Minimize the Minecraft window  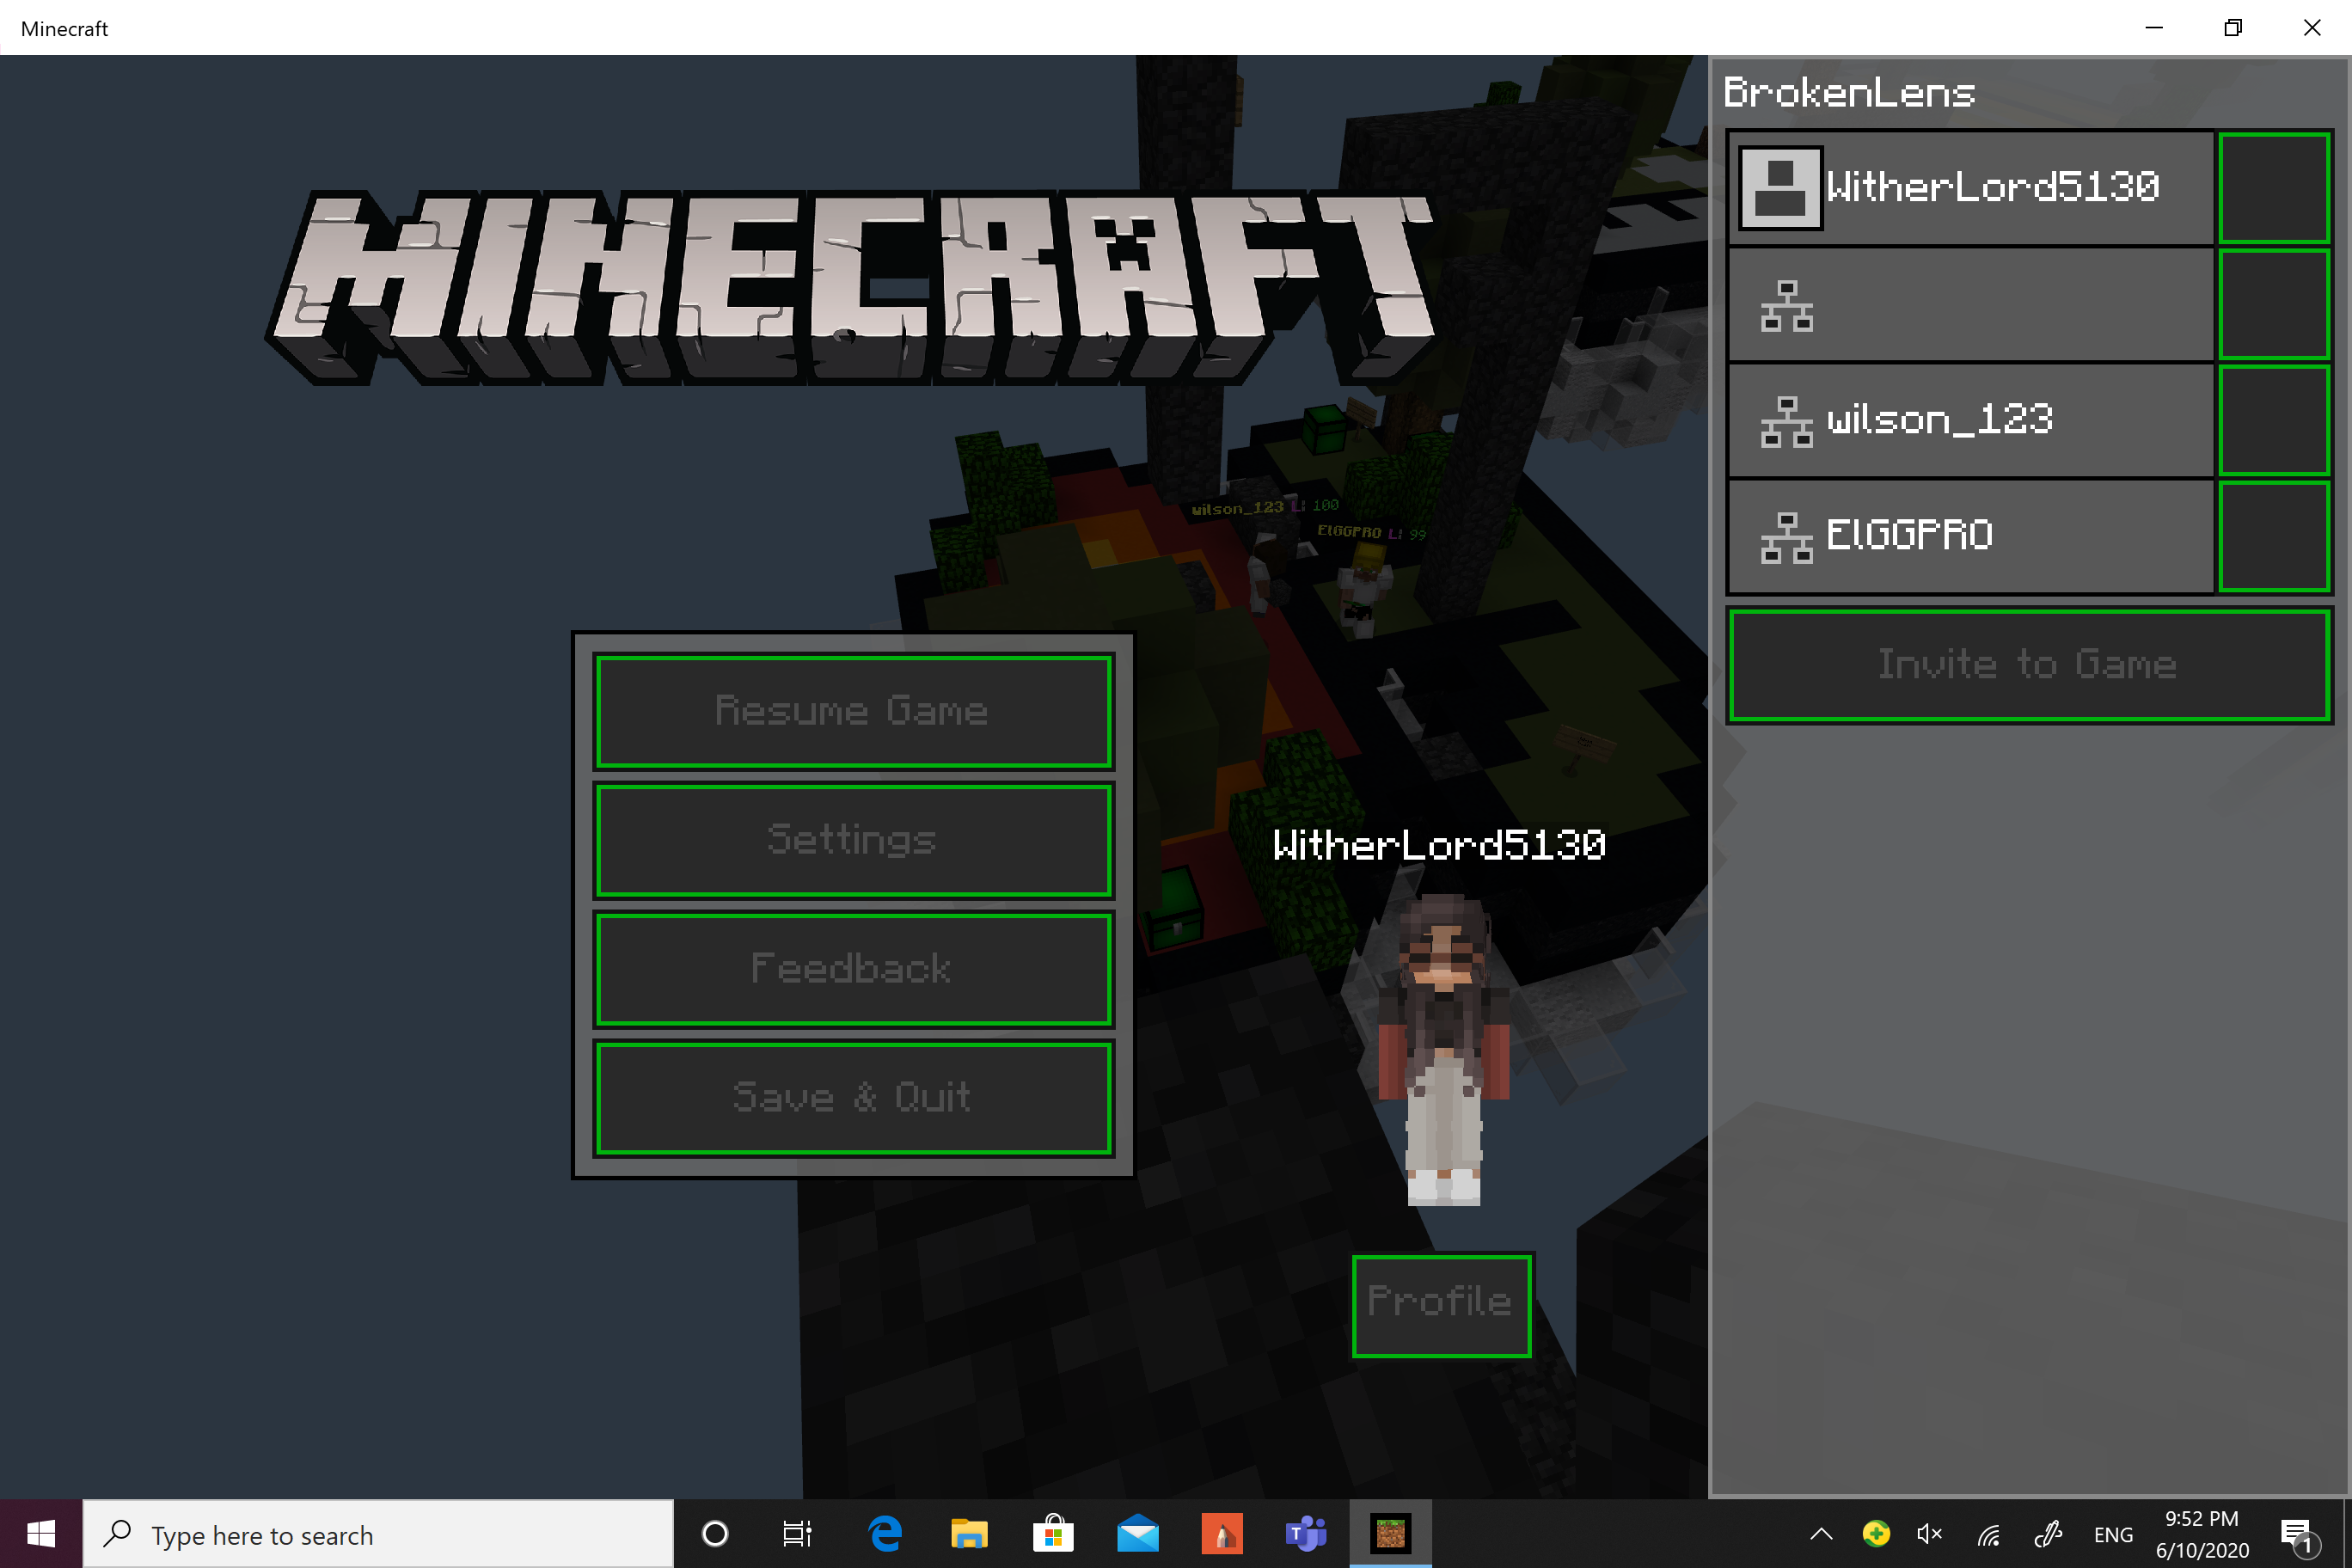click(x=2155, y=28)
